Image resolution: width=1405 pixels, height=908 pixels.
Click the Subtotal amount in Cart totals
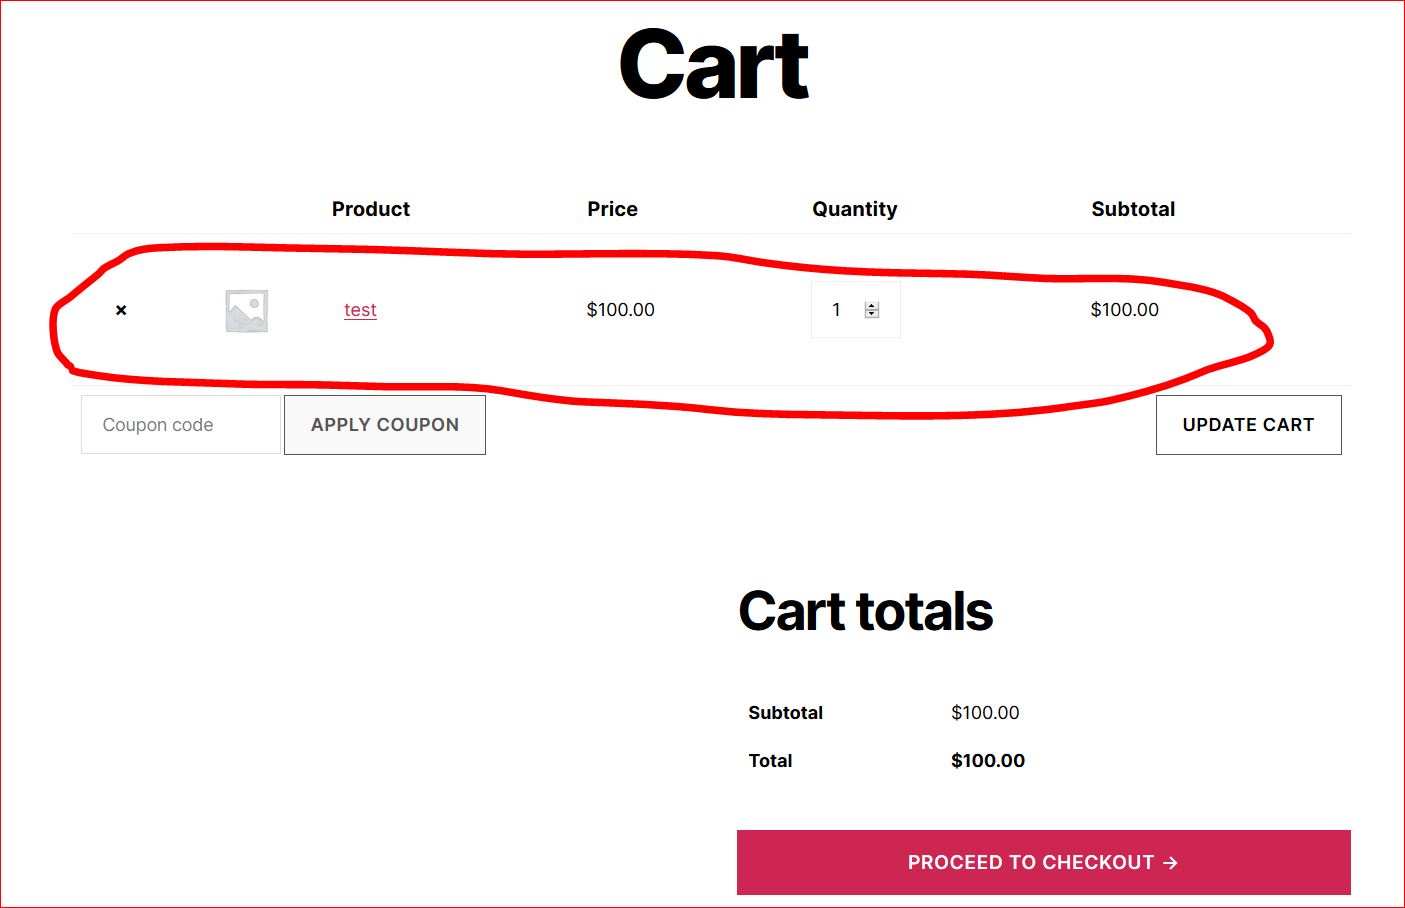985,712
